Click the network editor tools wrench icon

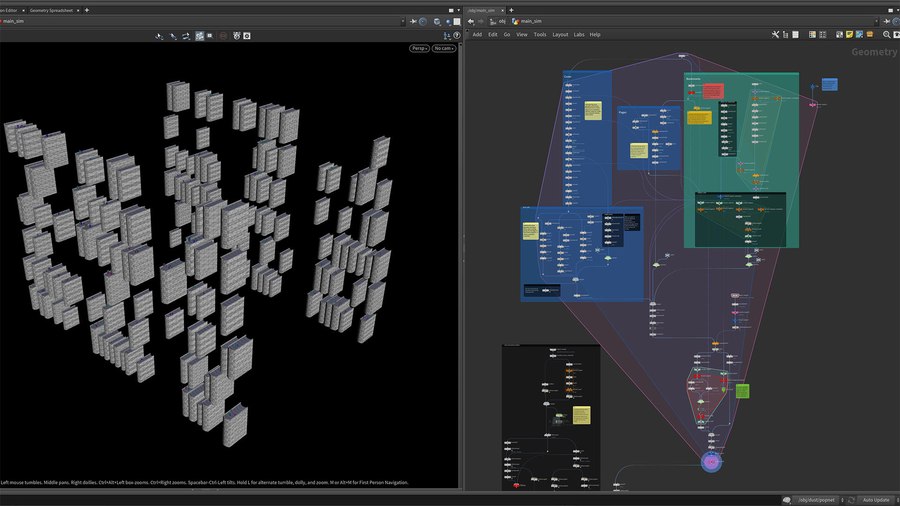point(777,34)
